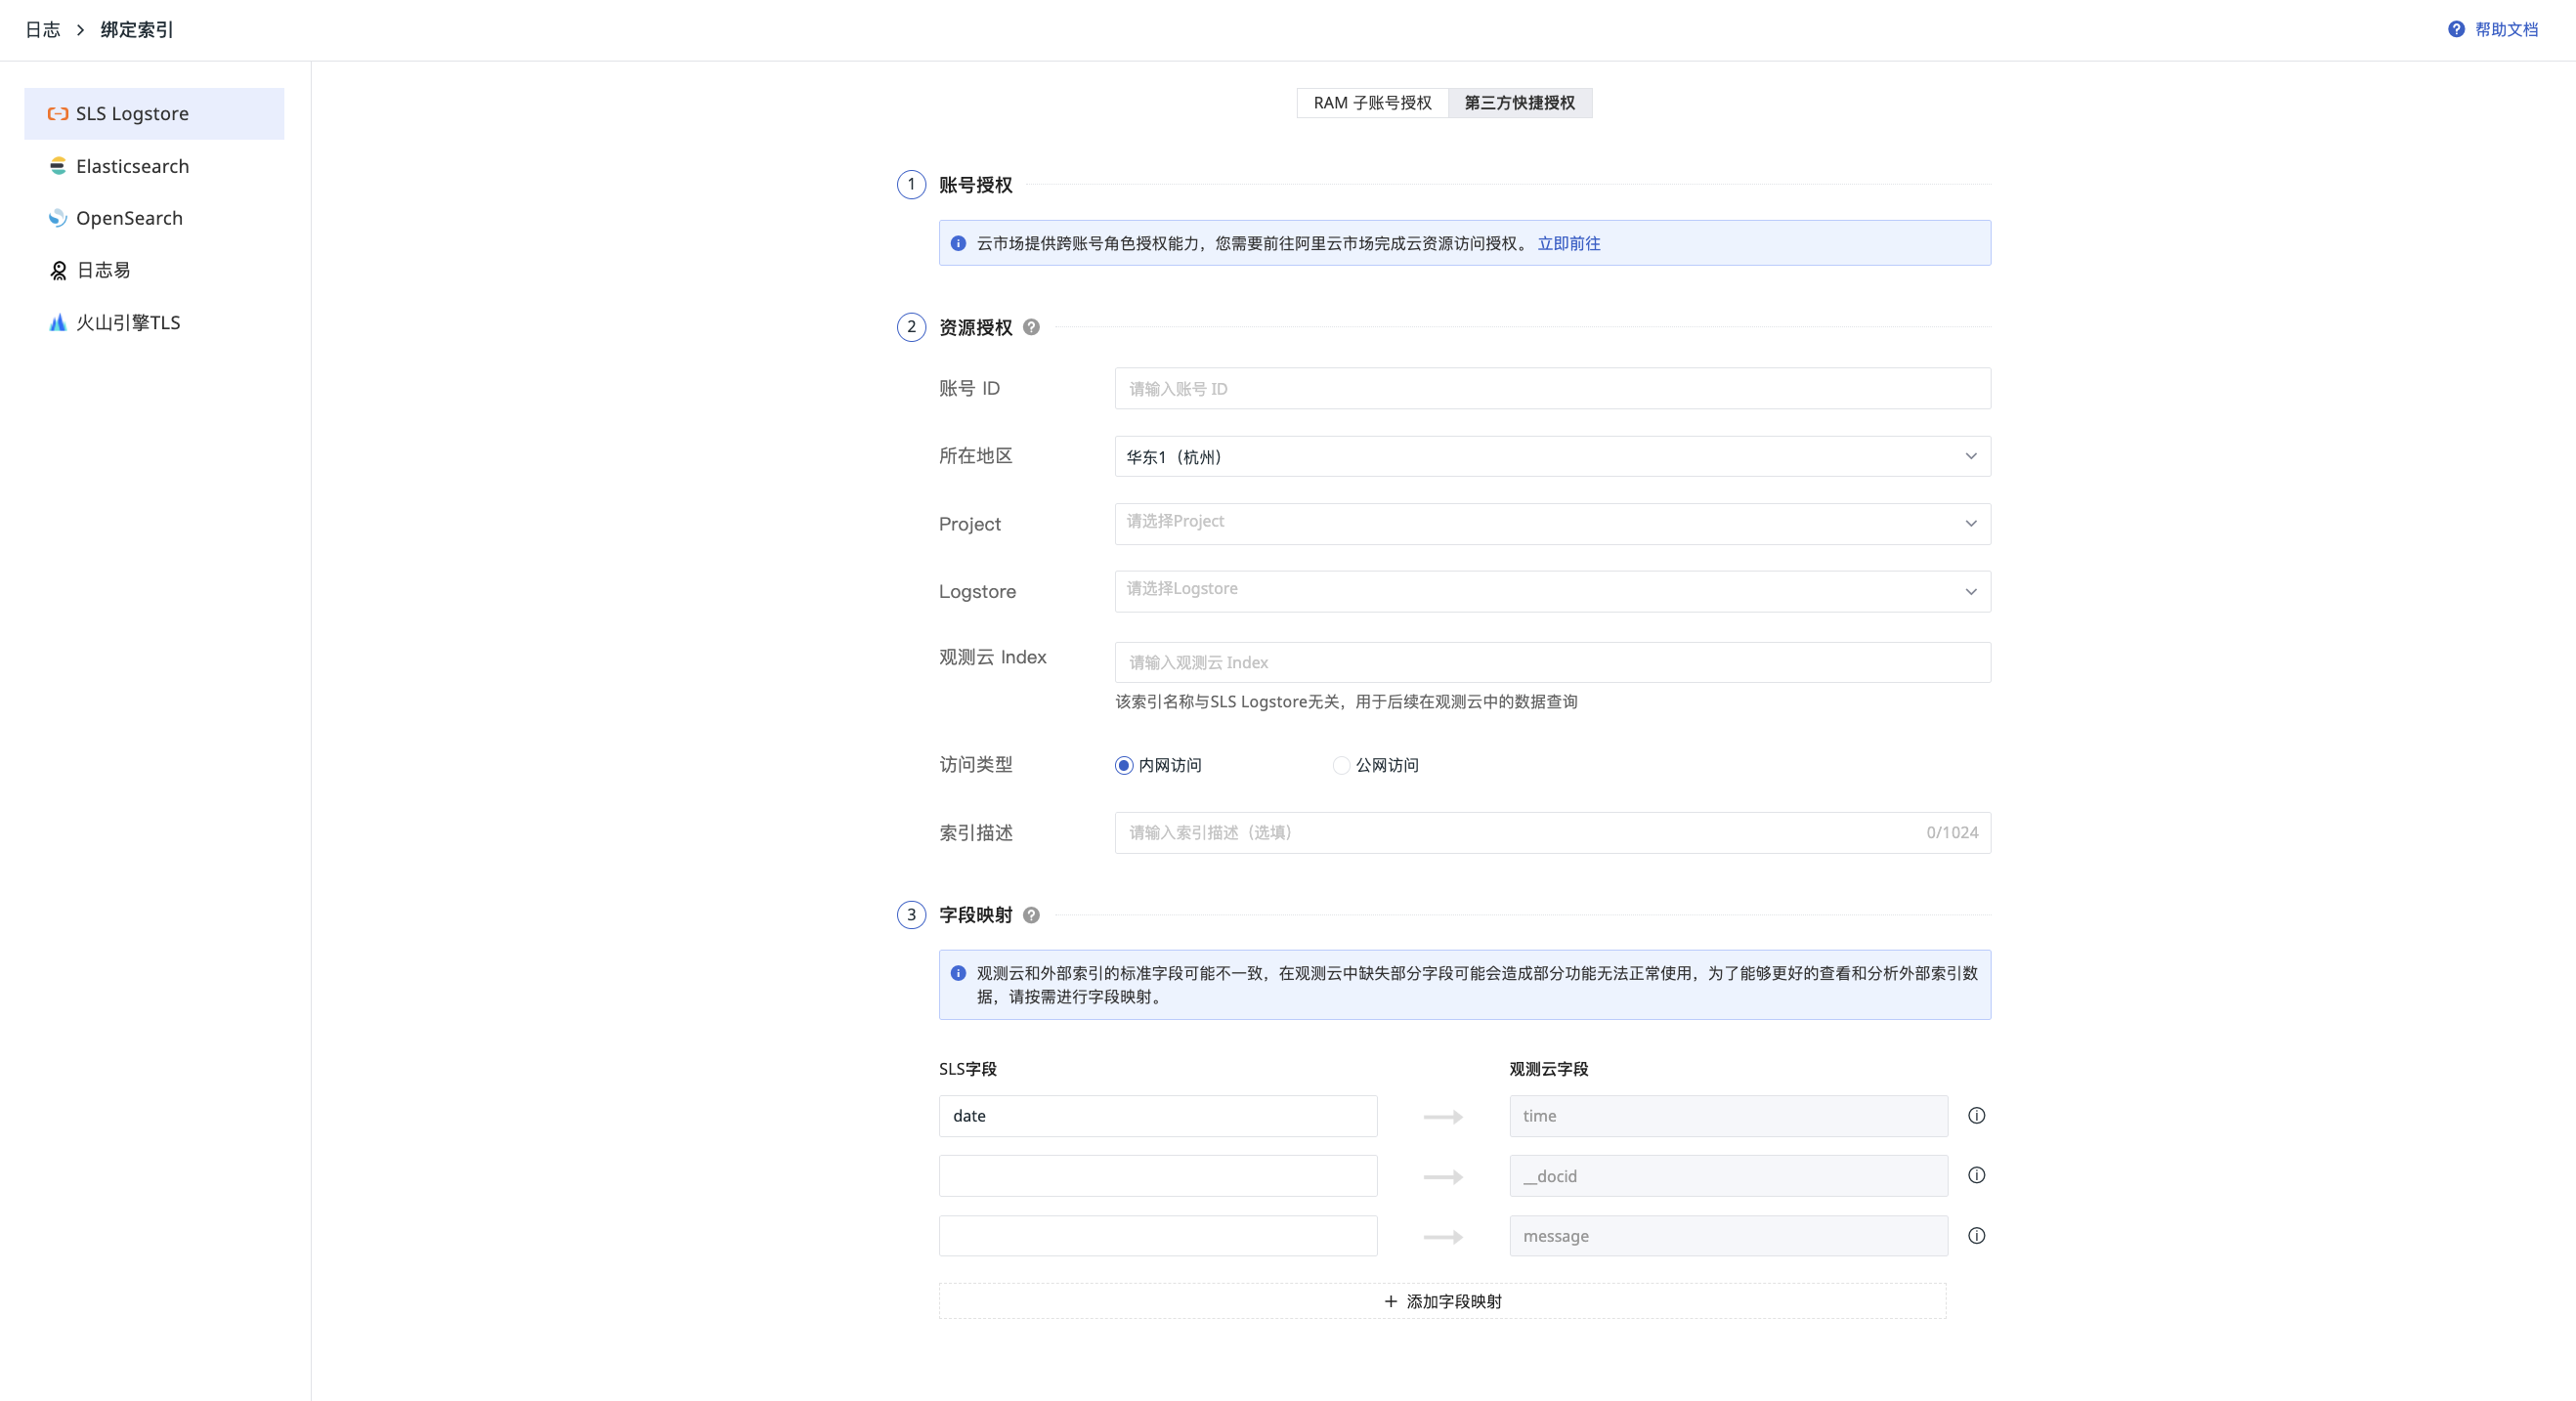Select the 公网访问 radio button
Screen dimensions: 2576x1401
1341,765
